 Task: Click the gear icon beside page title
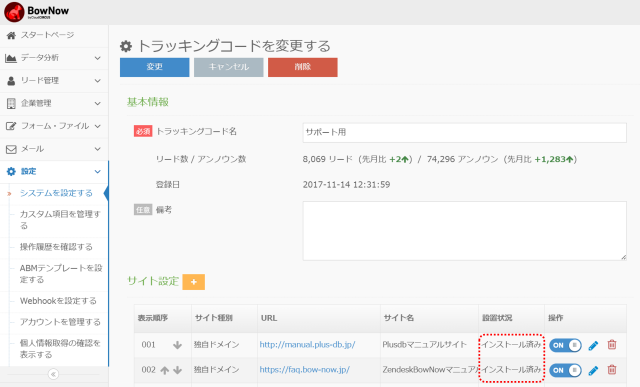pyautogui.click(x=126, y=46)
